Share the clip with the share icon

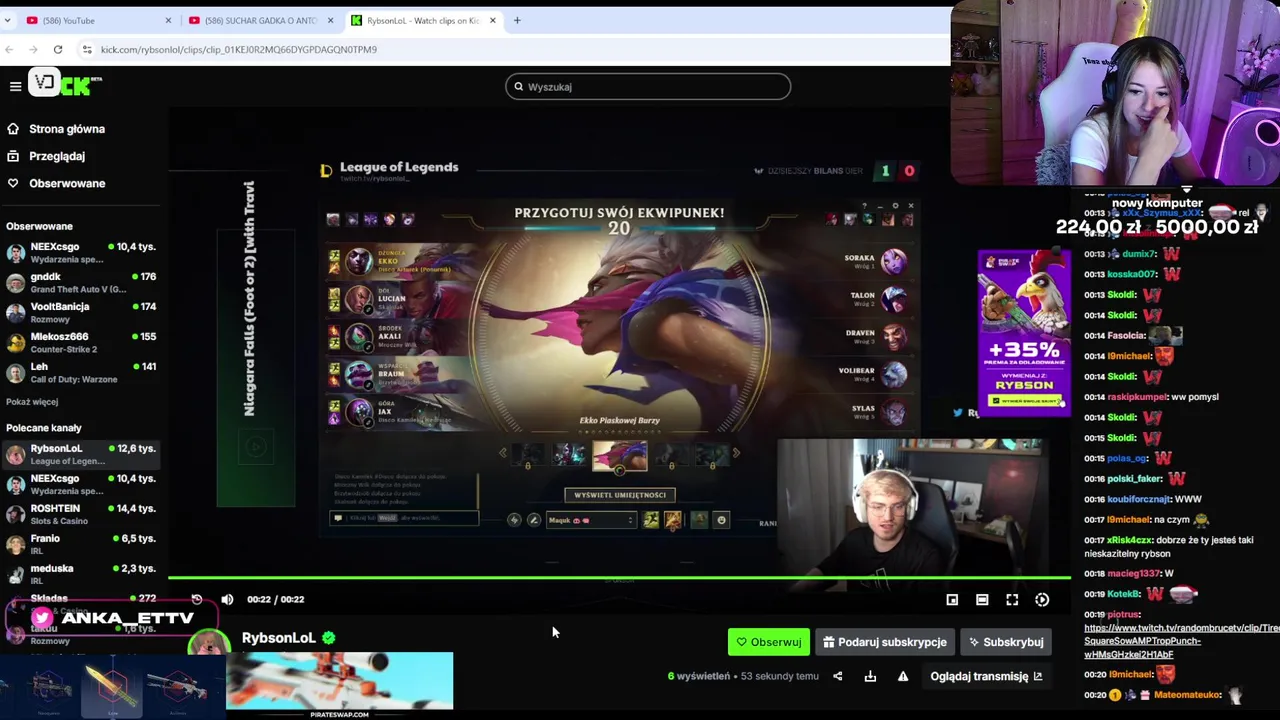838,676
